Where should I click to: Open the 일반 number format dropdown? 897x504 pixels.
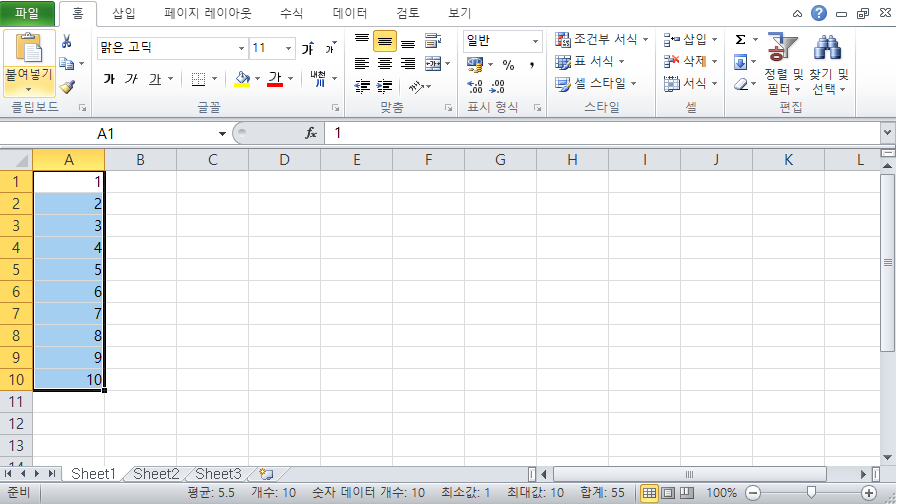(x=535, y=41)
